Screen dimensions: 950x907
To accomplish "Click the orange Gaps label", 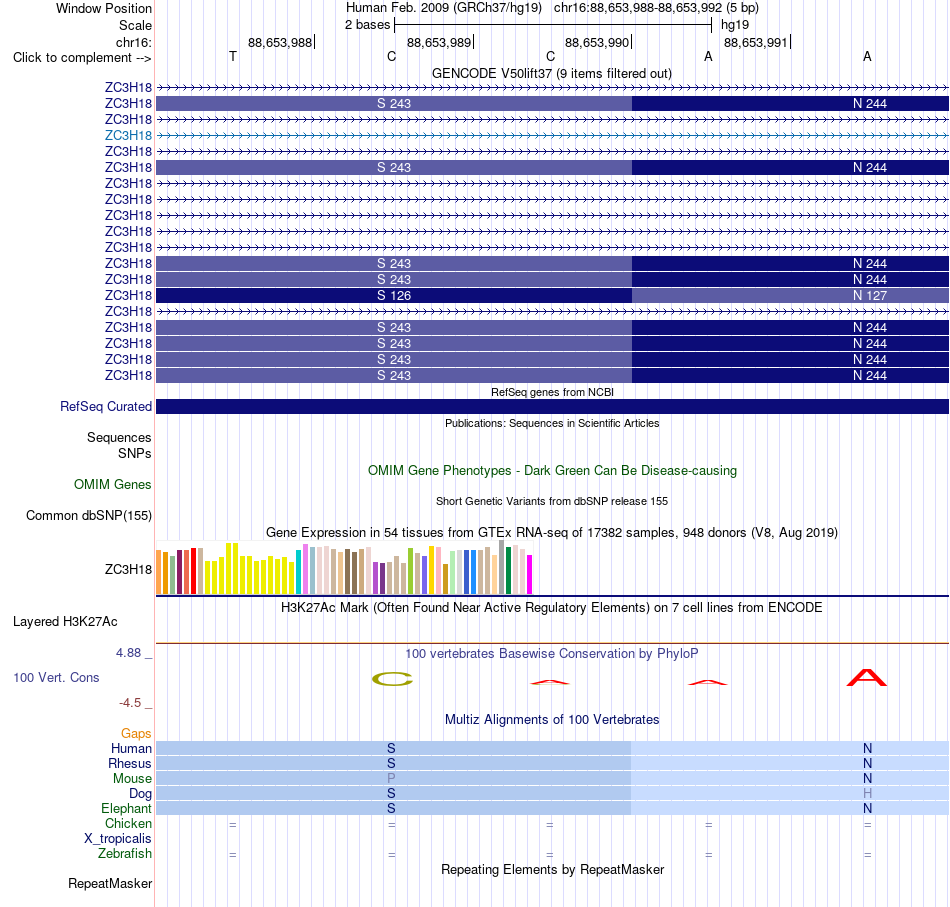I will click(136, 734).
